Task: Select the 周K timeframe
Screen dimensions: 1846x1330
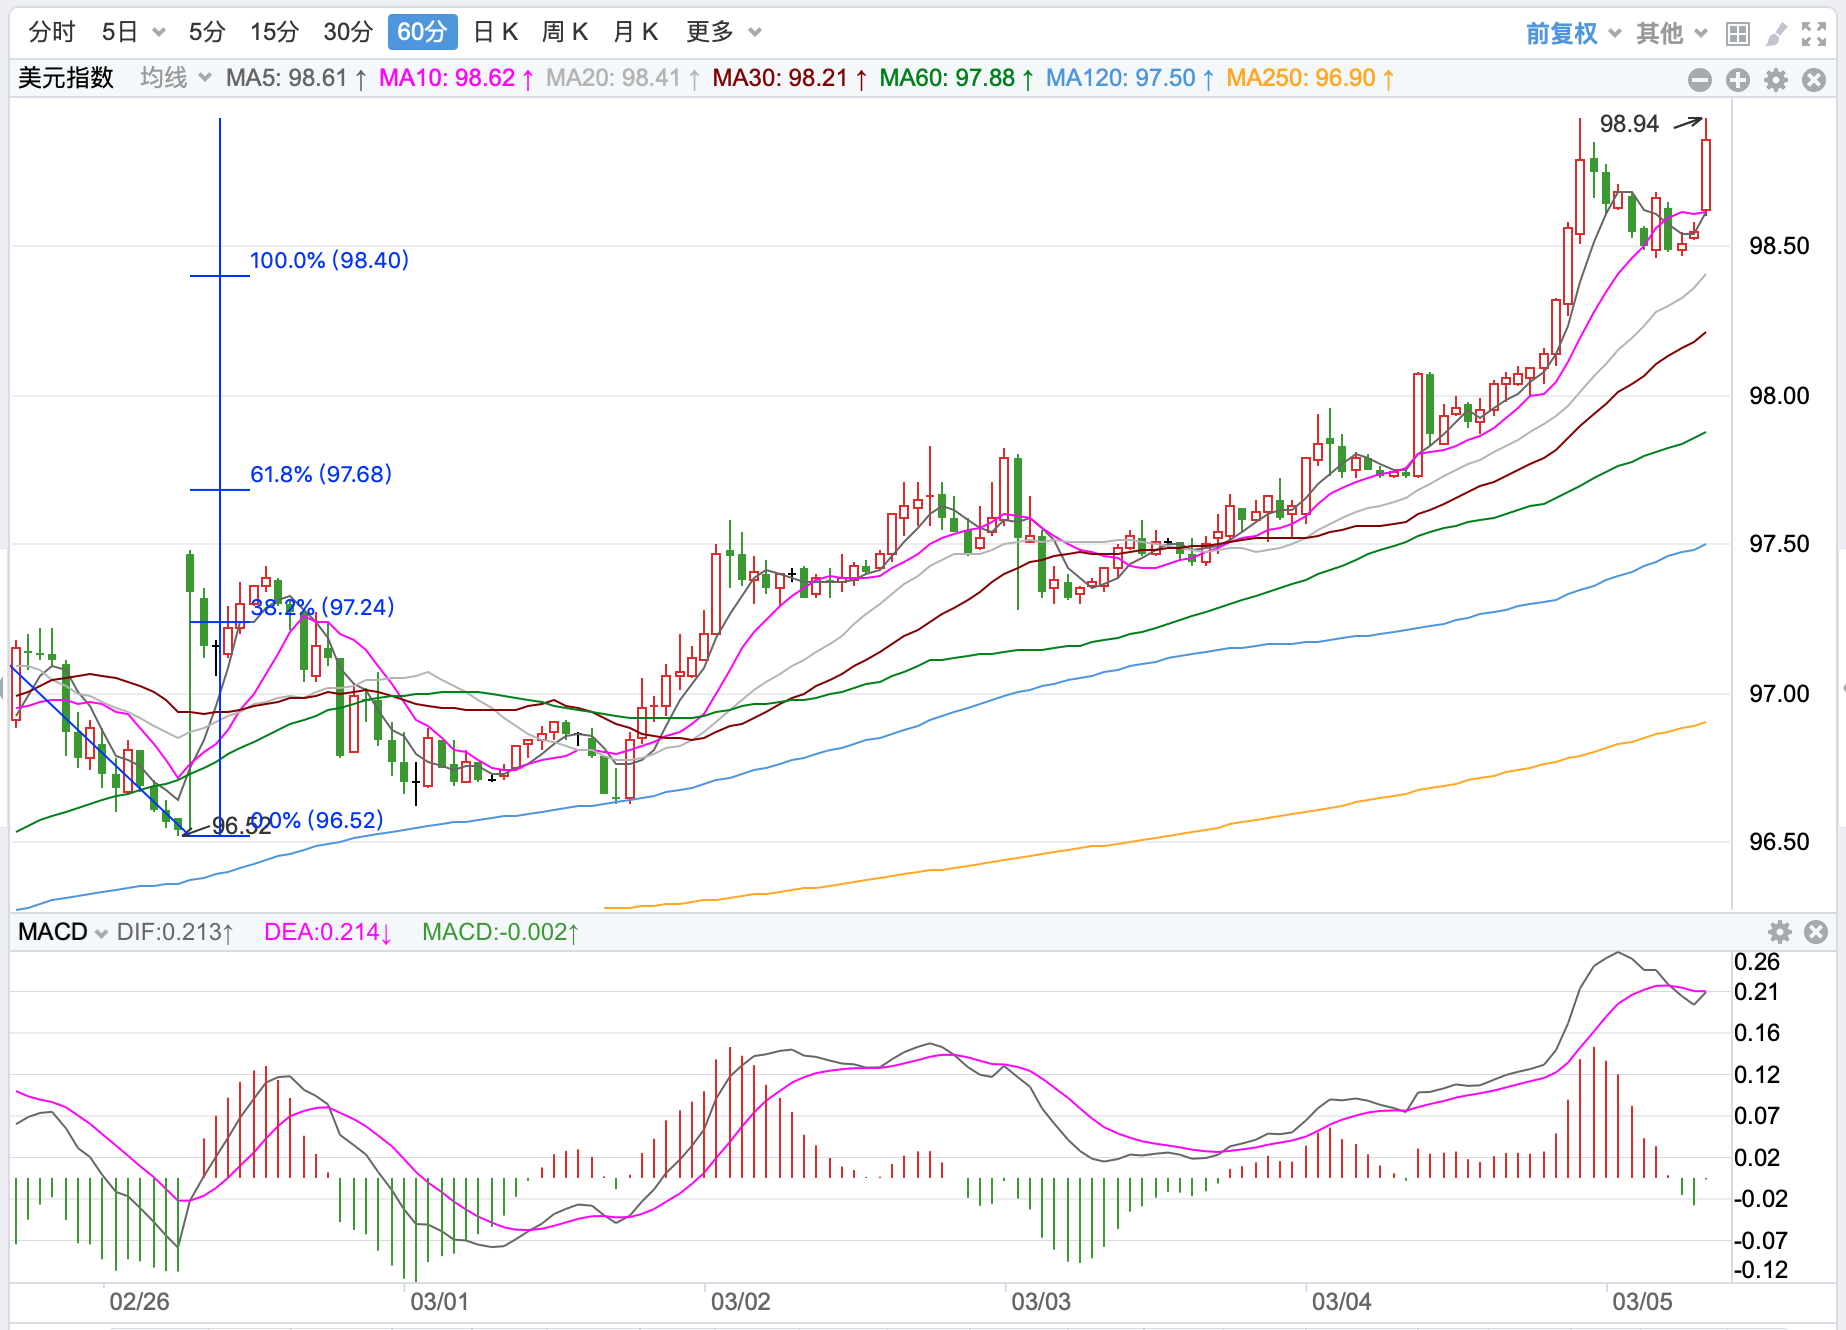Action: click(564, 32)
